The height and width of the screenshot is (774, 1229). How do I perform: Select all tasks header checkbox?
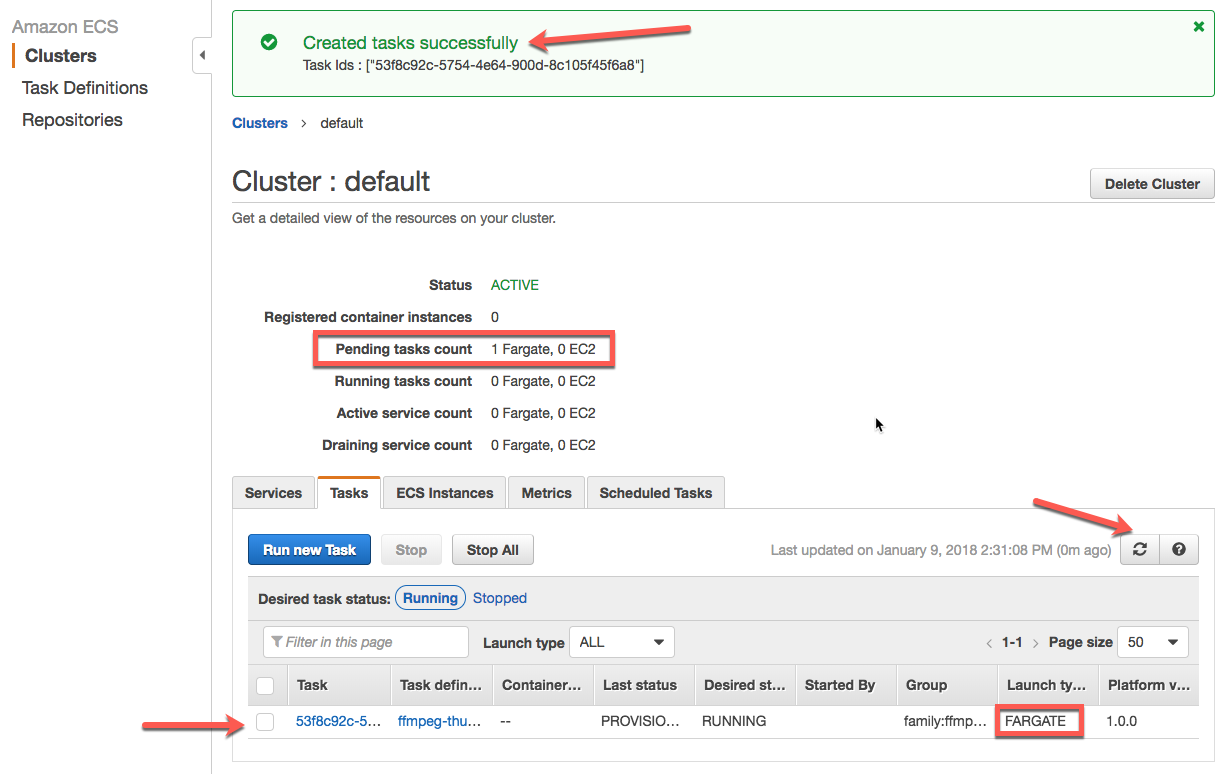point(265,685)
